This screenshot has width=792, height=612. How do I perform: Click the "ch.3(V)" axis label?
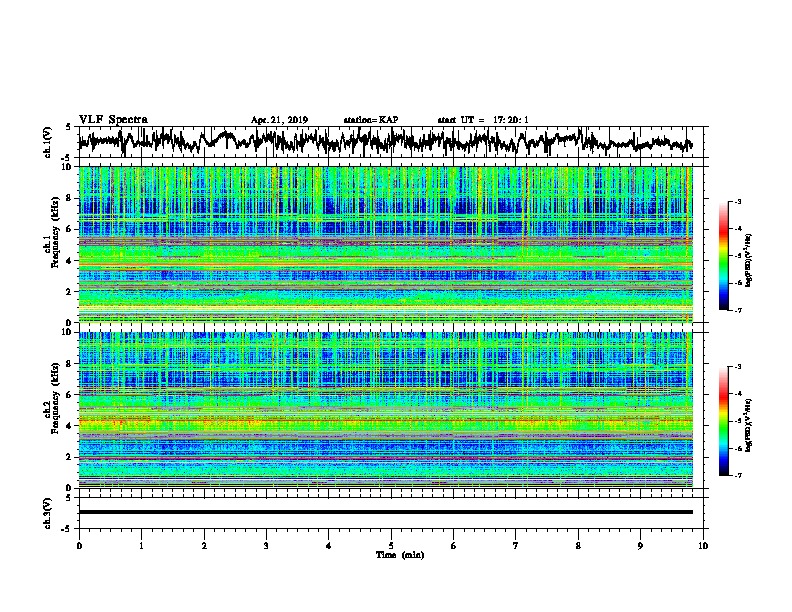point(47,513)
